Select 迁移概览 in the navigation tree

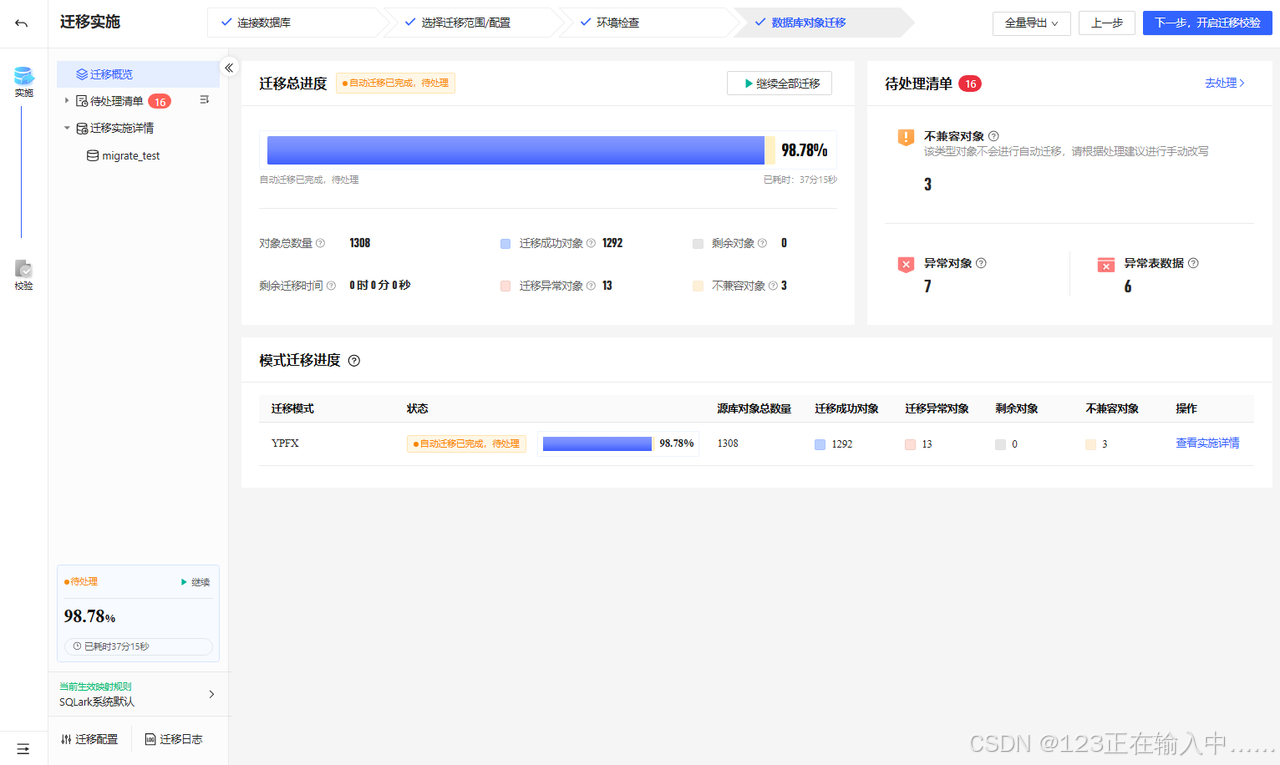tap(110, 73)
